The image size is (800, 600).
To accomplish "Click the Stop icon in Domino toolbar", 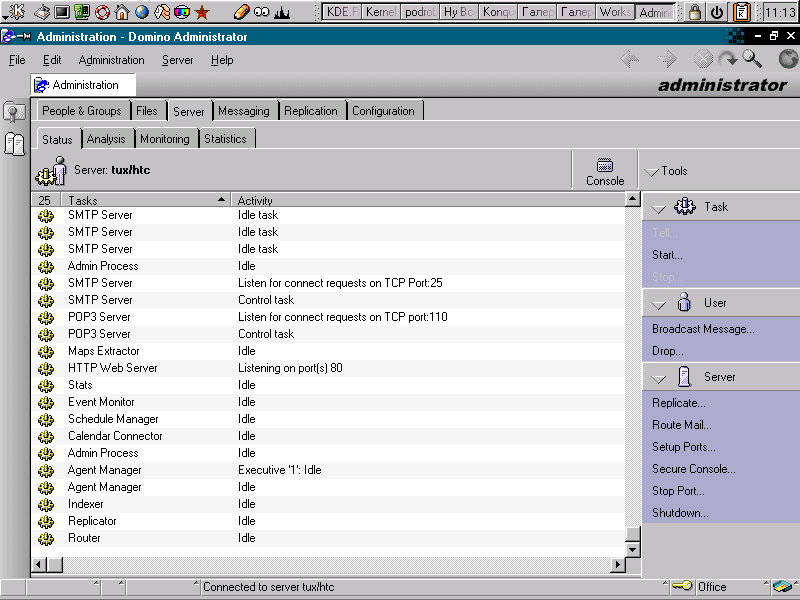I will pos(703,59).
